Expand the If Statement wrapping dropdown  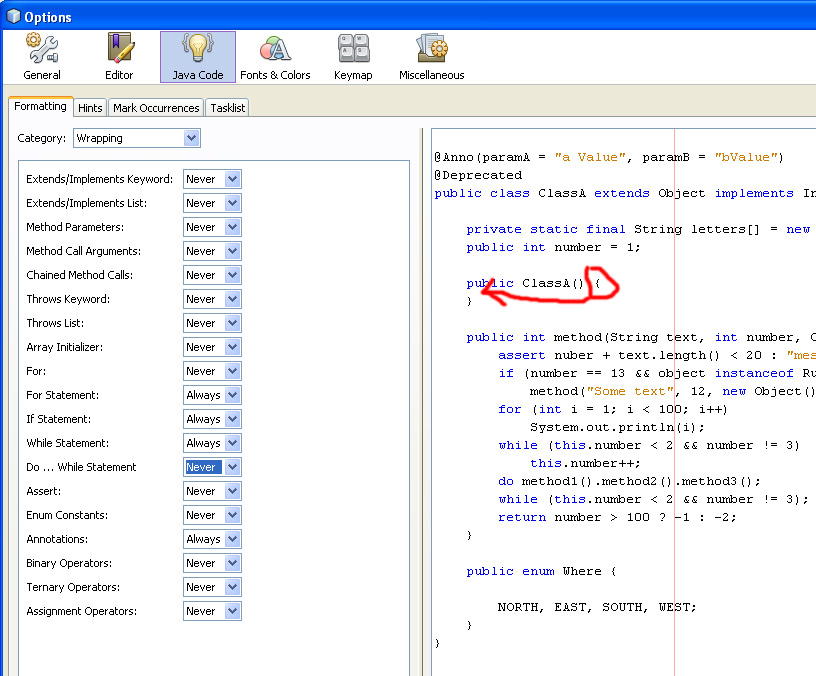tap(212, 419)
